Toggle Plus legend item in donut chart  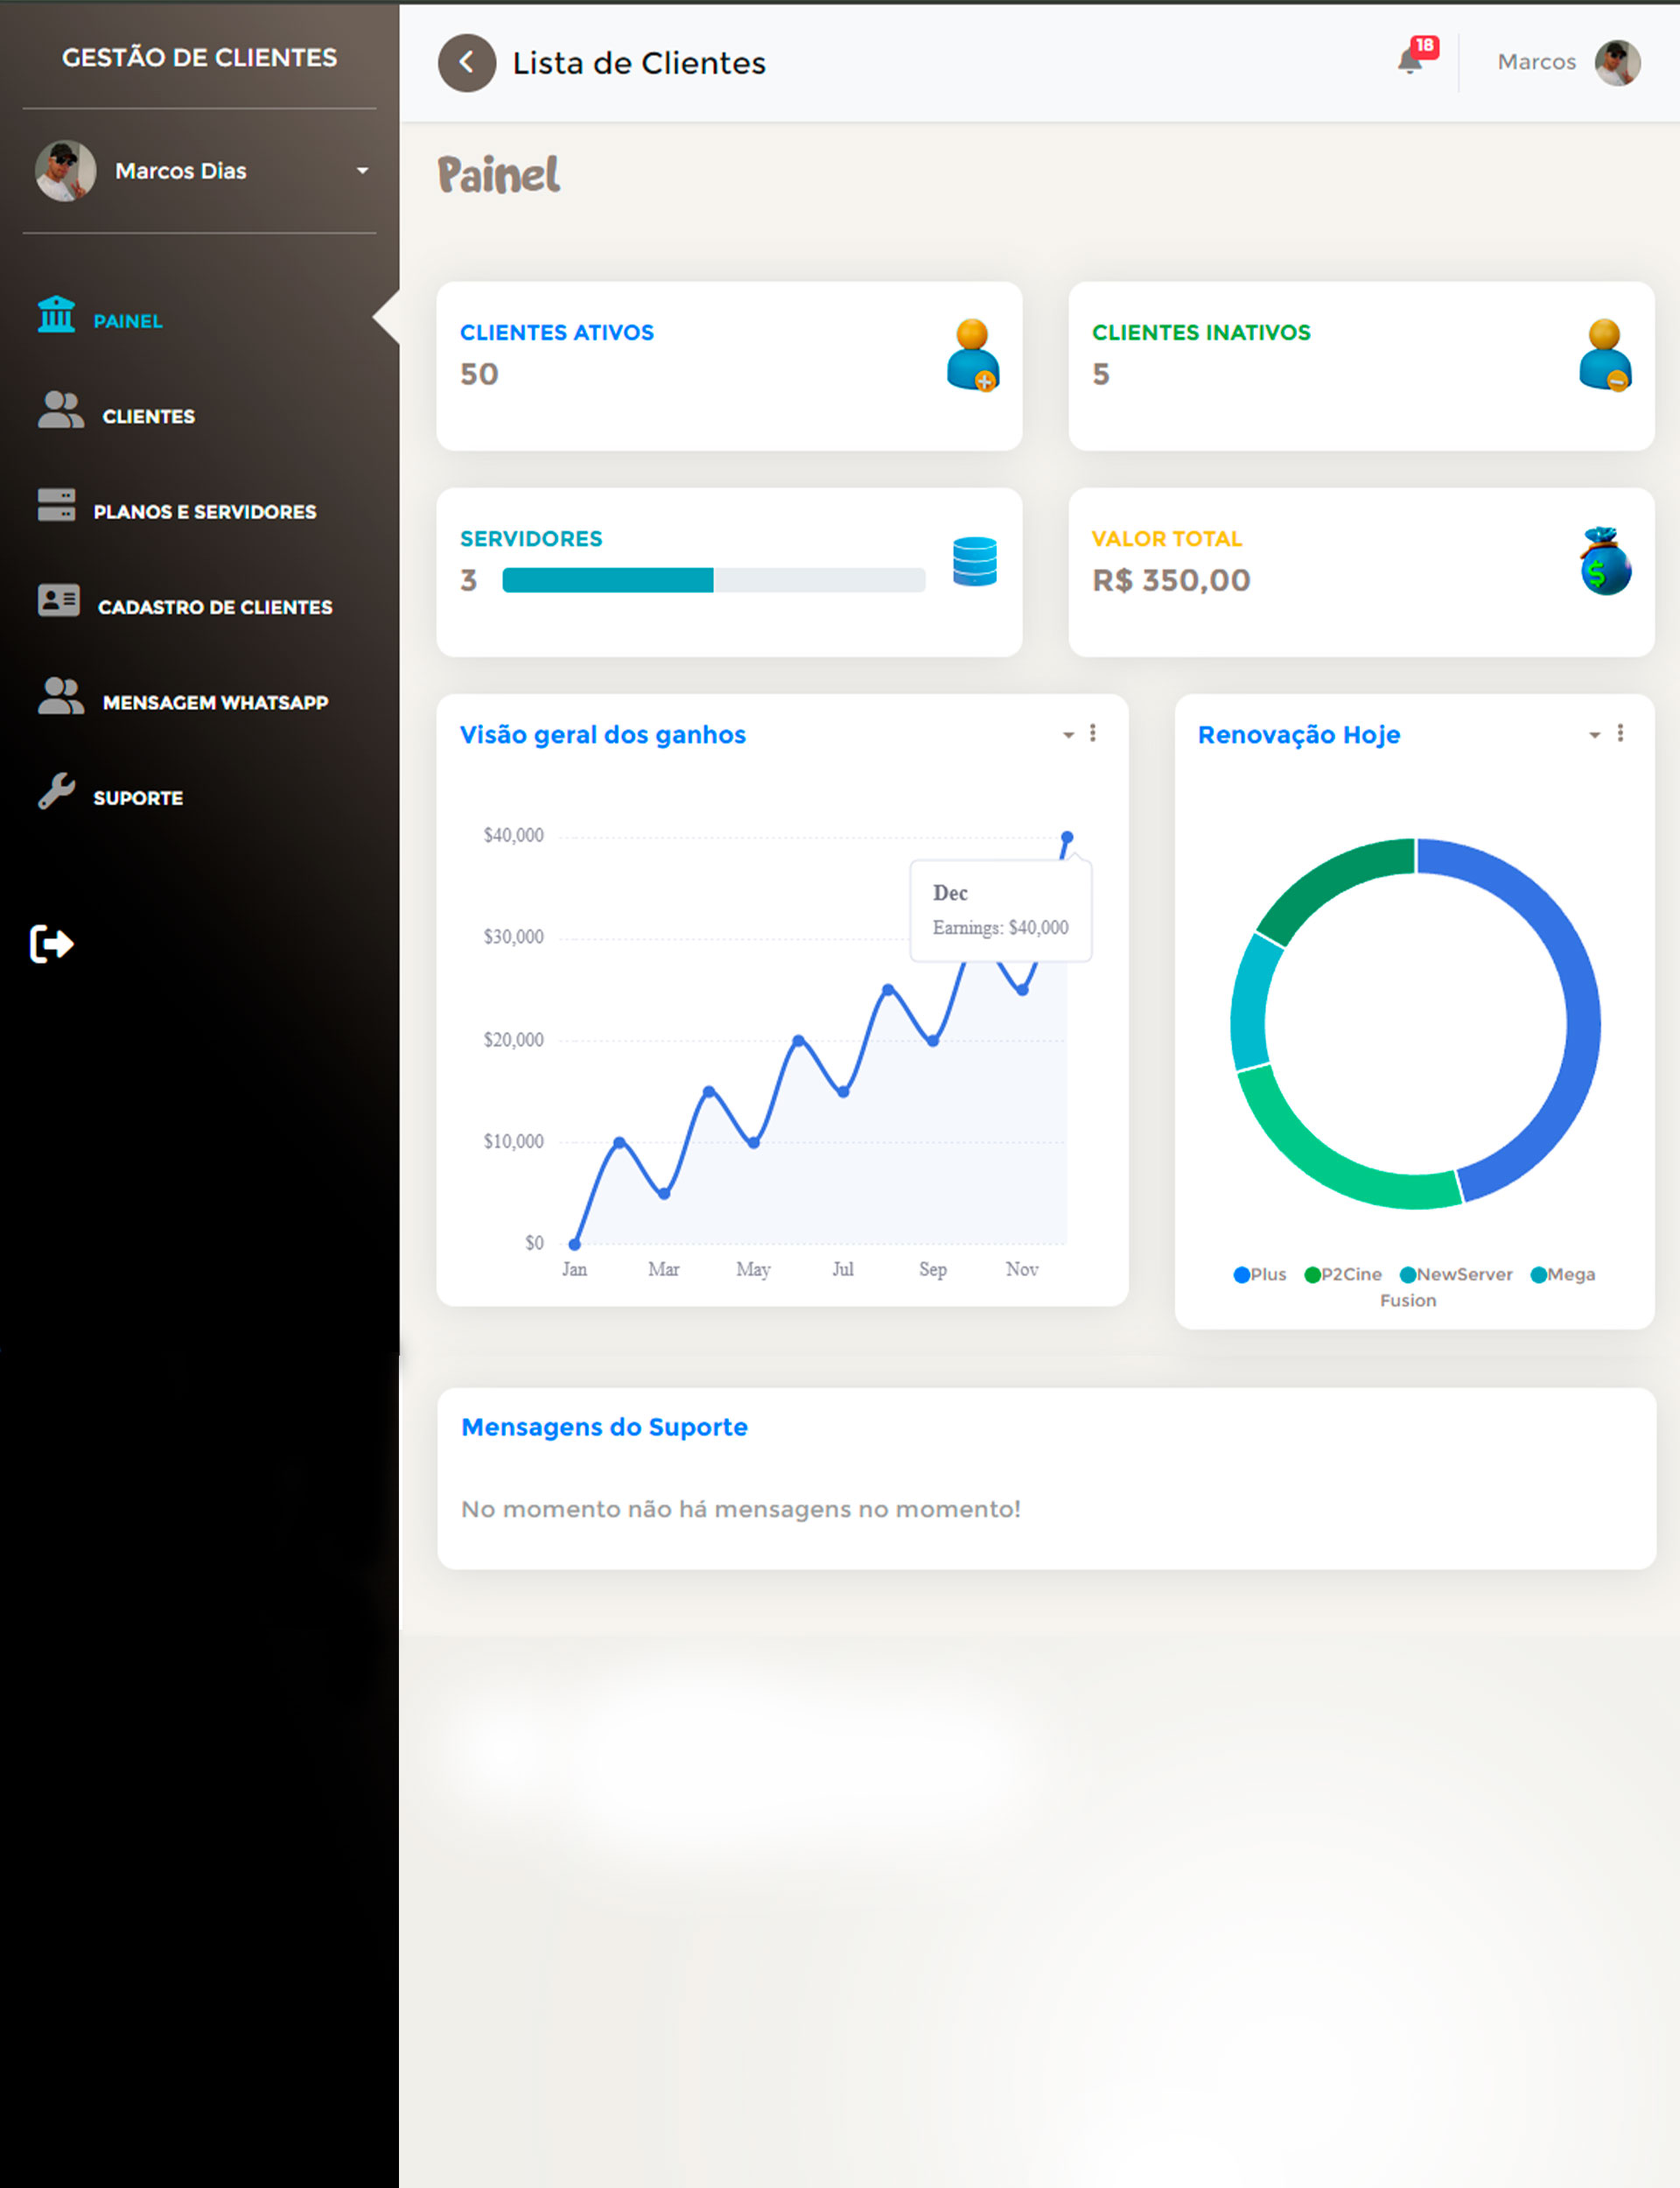(x=1260, y=1275)
